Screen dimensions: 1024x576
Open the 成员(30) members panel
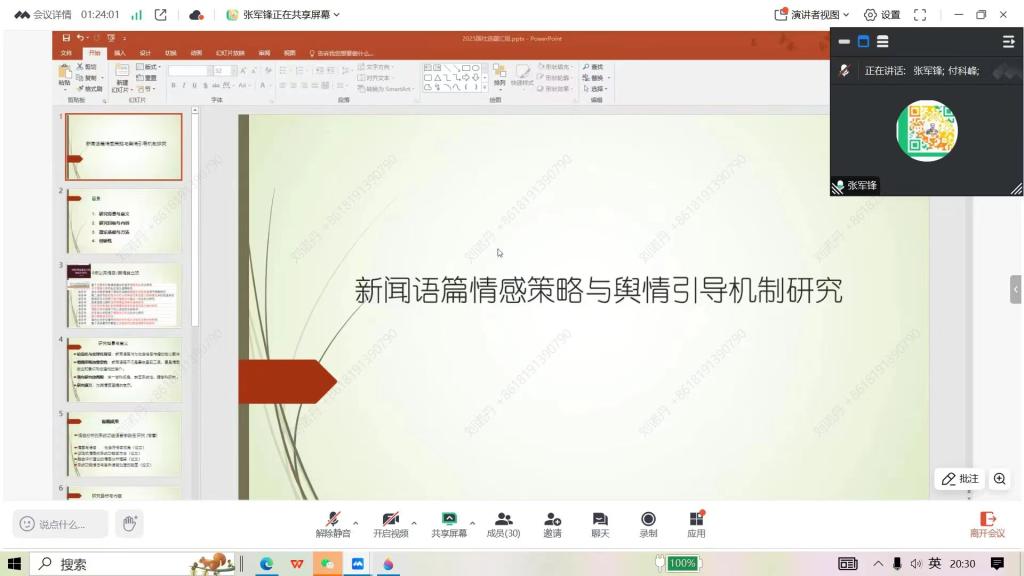503,523
